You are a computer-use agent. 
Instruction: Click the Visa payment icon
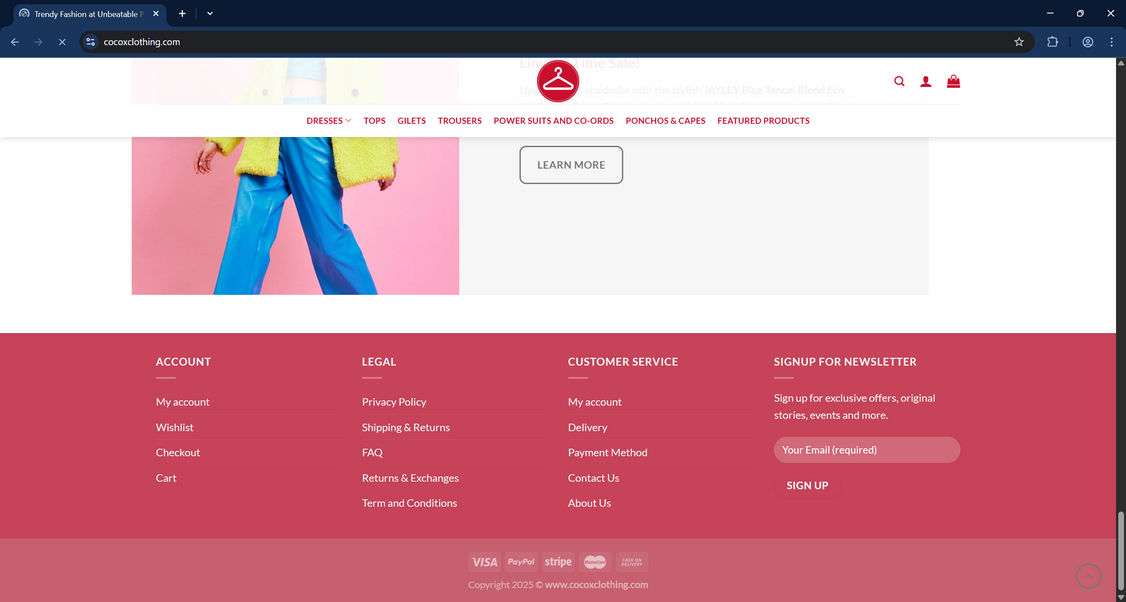click(x=484, y=562)
